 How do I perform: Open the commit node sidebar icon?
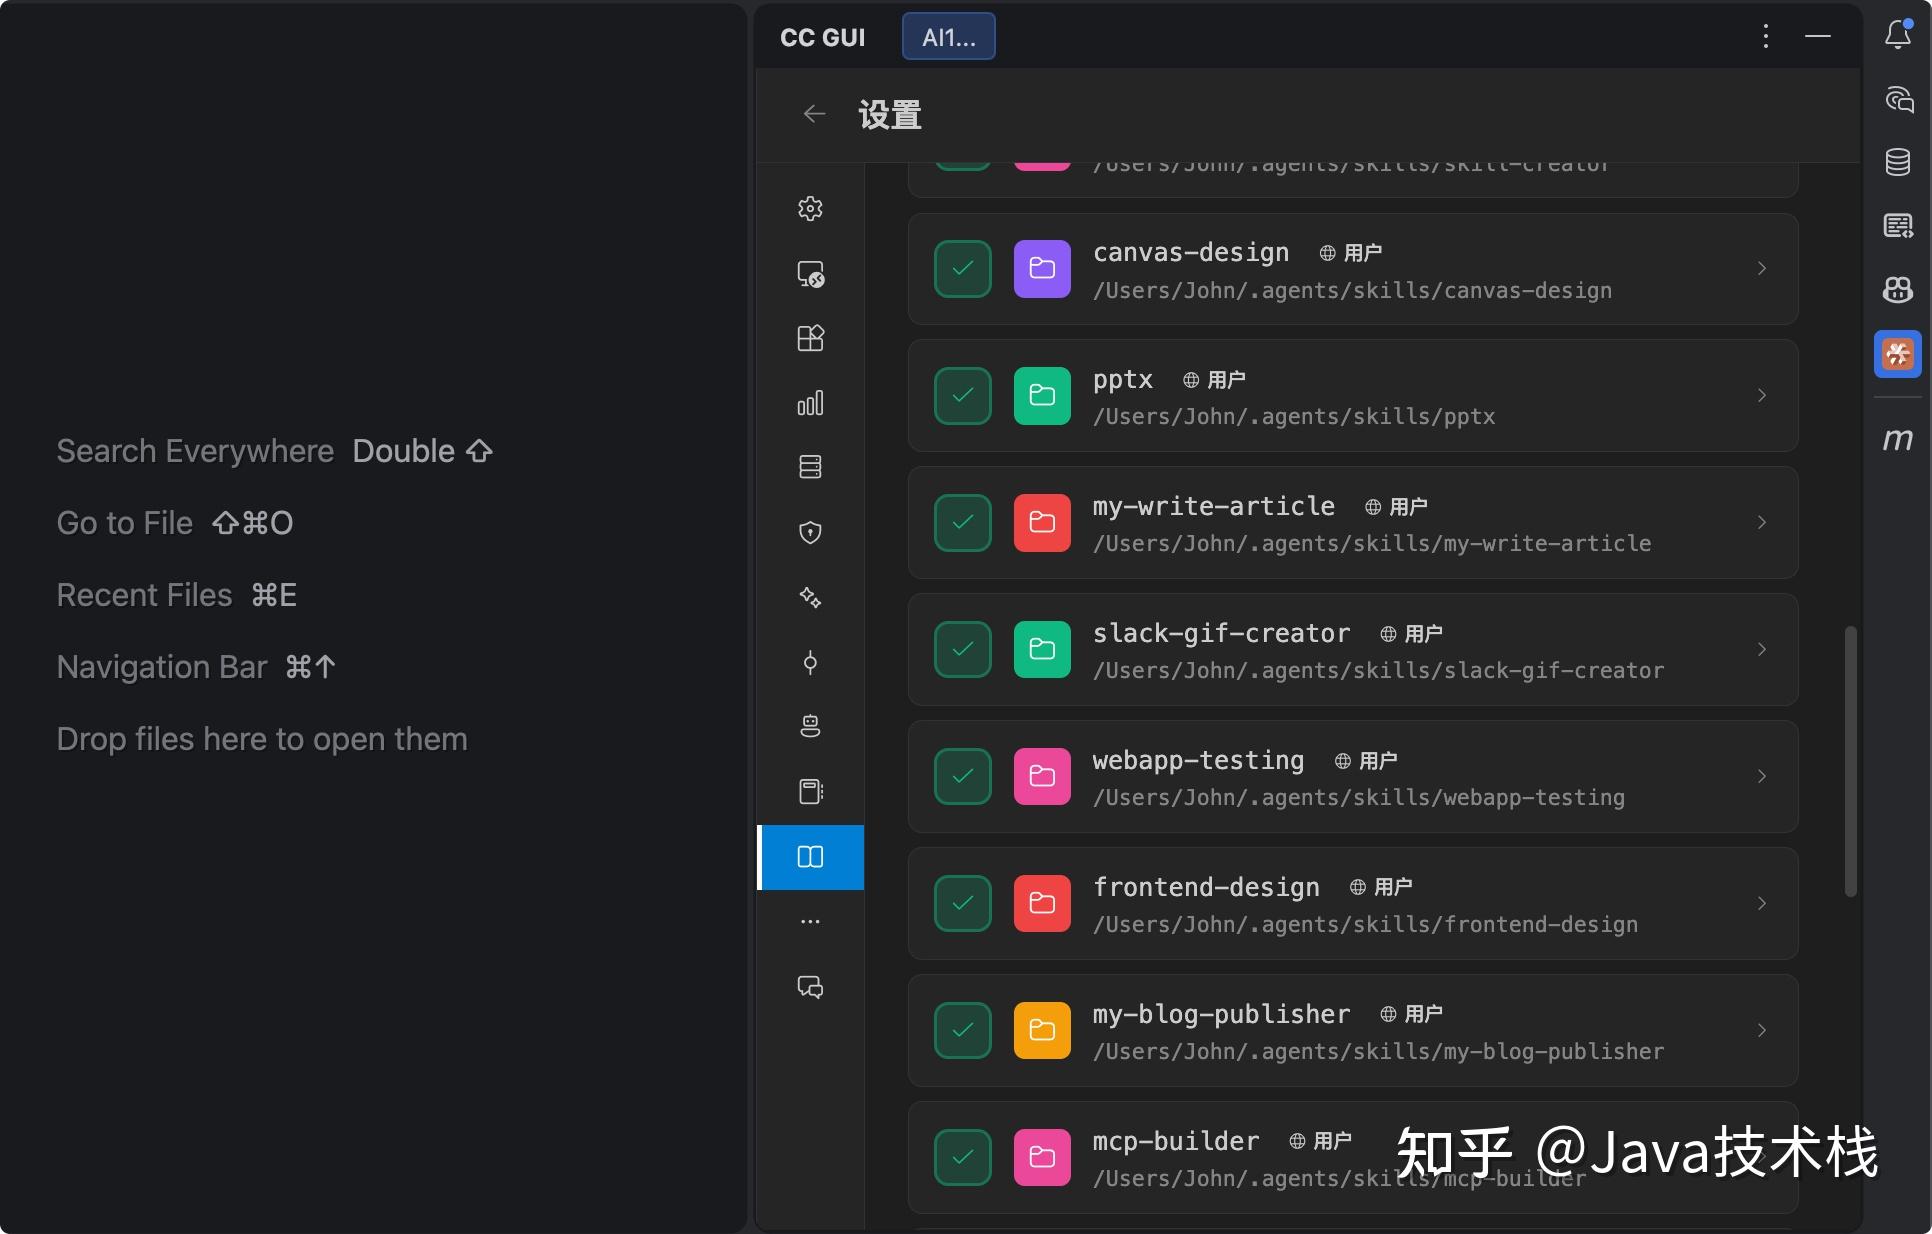[x=810, y=662]
